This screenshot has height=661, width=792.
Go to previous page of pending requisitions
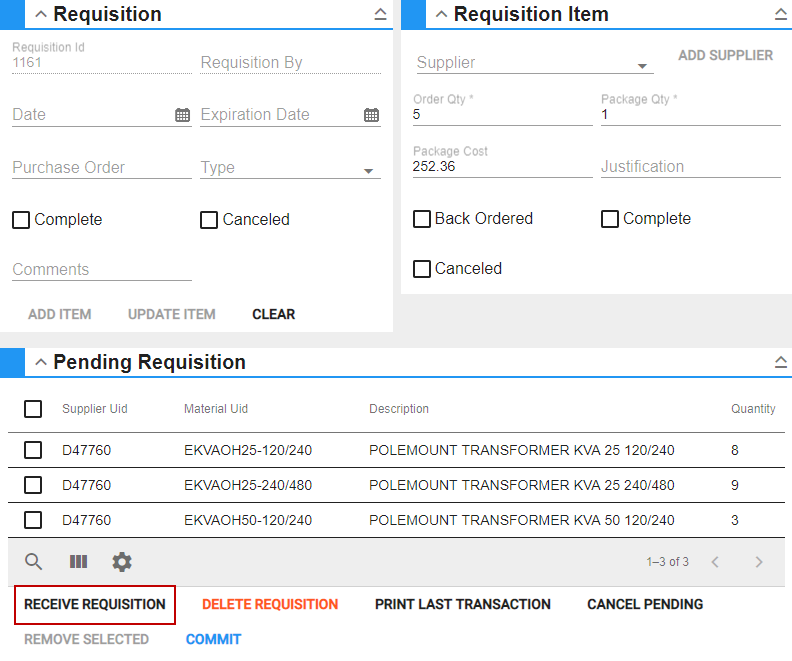pos(715,562)
